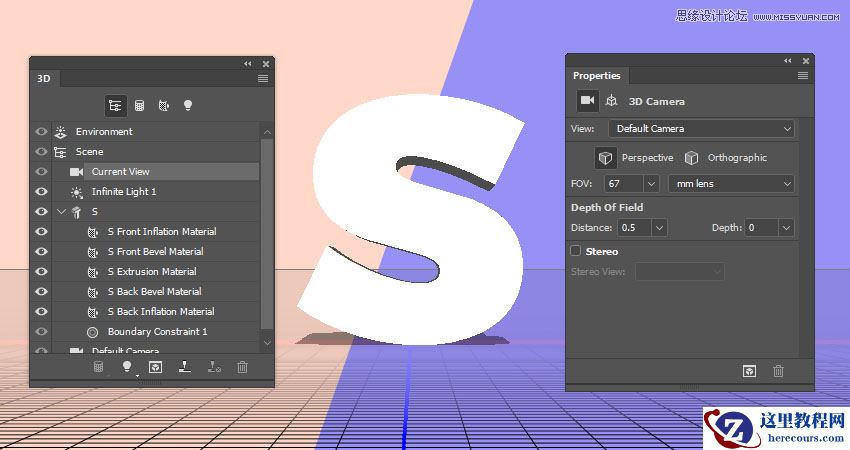This screenshot has height=450, width=850.
Task: Click the render icon in 3D panel footer
Action: click(156, 367)
